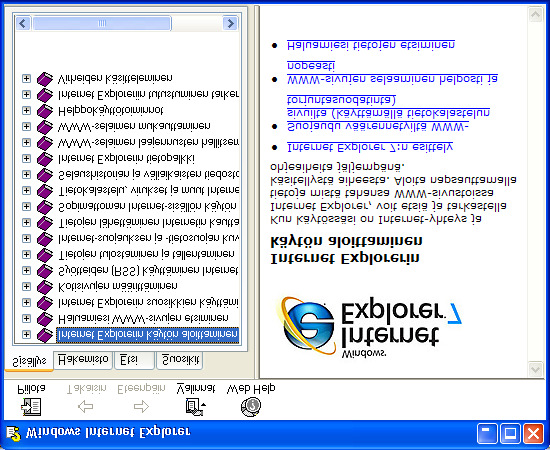Open the Suojaudu väärennetyiltä WWW-sivuilta link
This screenshot has width=550, height=450.
click(388, 113)
